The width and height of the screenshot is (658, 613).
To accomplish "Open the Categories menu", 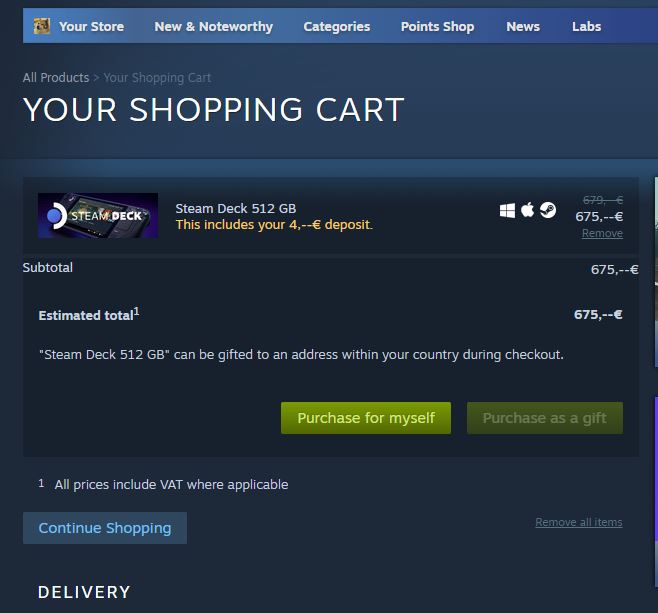I will click(x=337, y=26).
